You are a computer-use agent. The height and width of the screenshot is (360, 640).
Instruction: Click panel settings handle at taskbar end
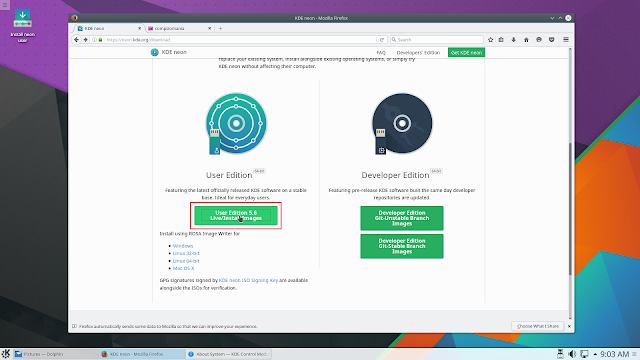pyautogui.click(x=635, y=354)
